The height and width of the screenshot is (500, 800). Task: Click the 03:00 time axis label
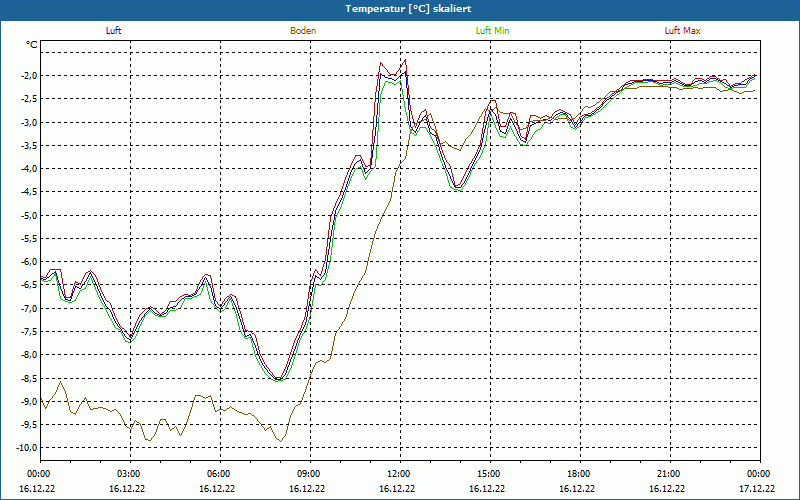coord(131,474)
